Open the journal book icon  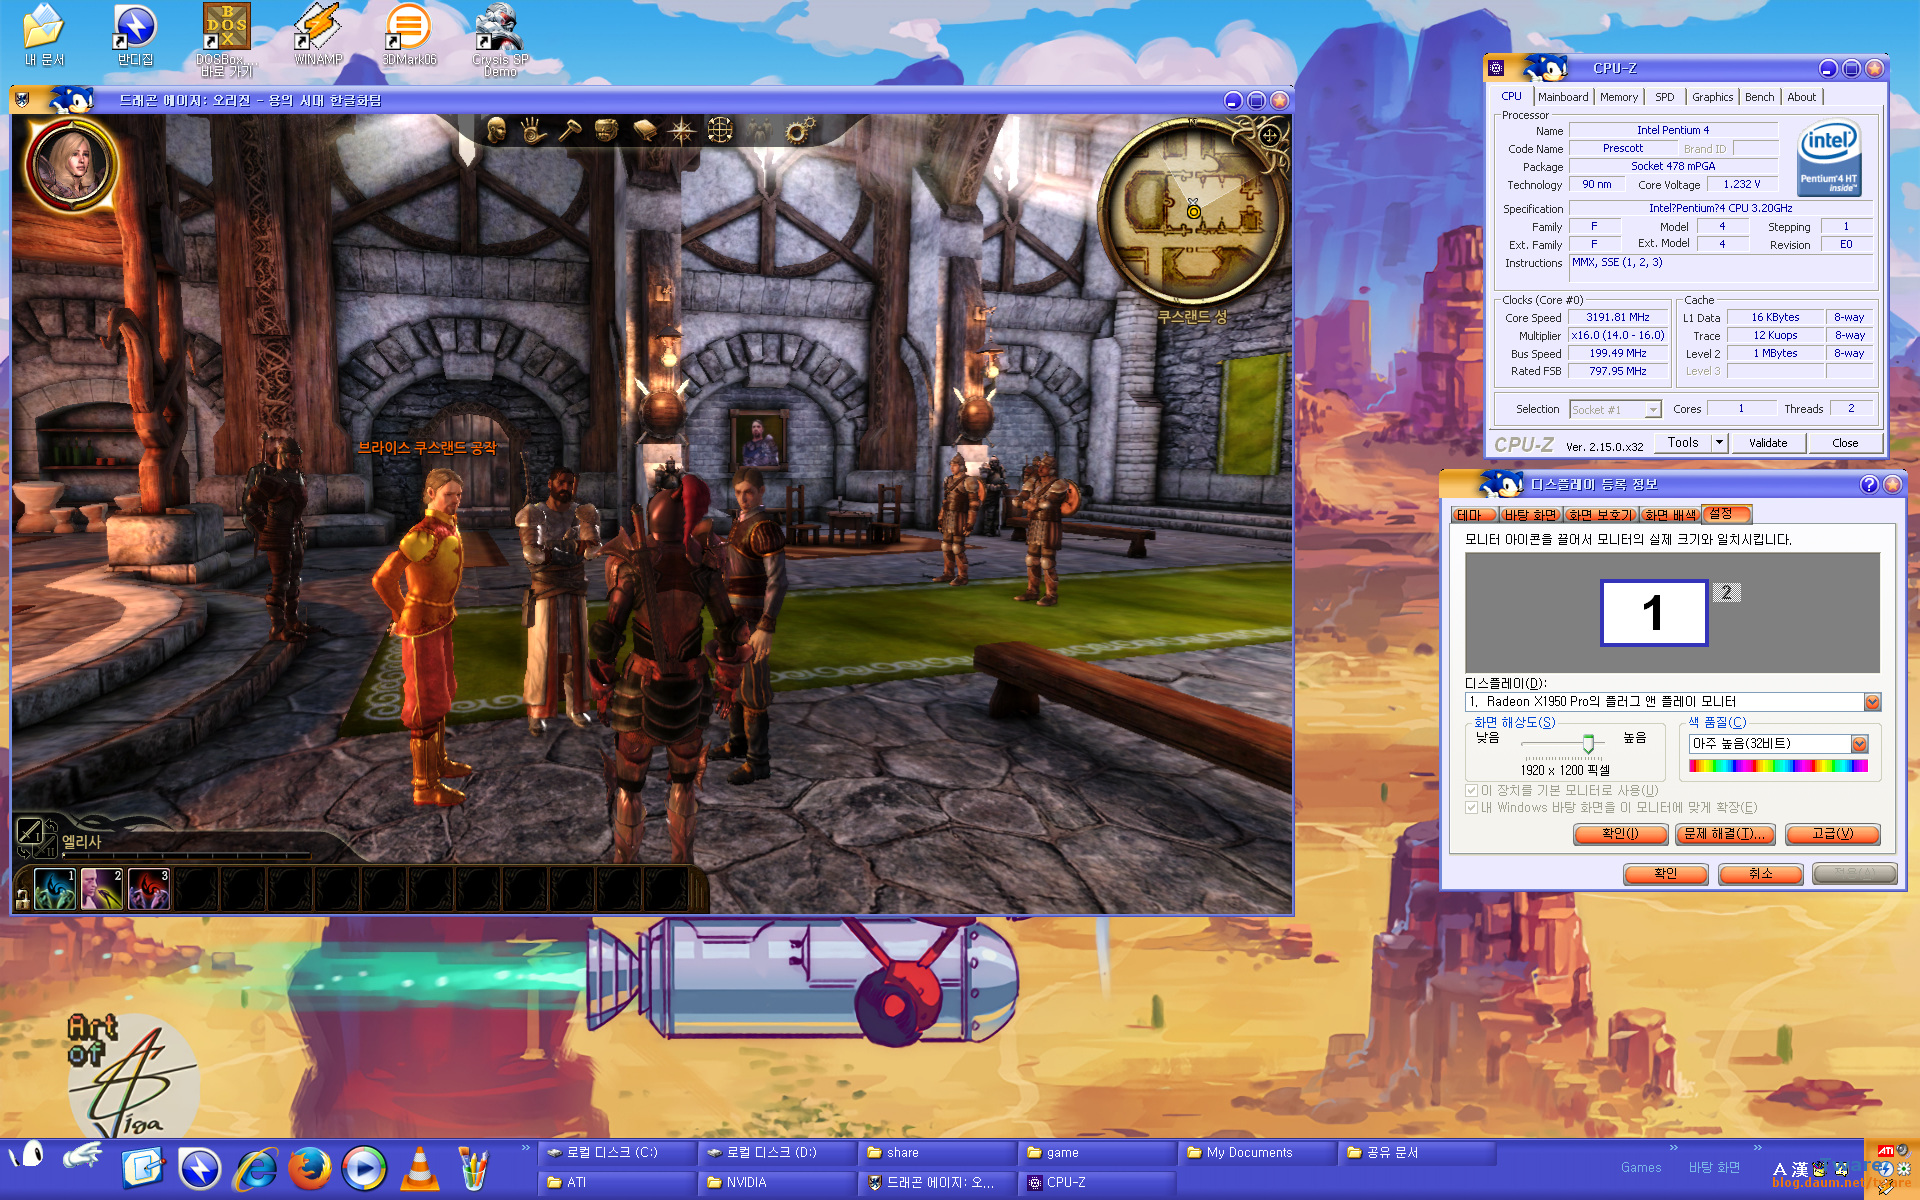[x=645, y=130]
